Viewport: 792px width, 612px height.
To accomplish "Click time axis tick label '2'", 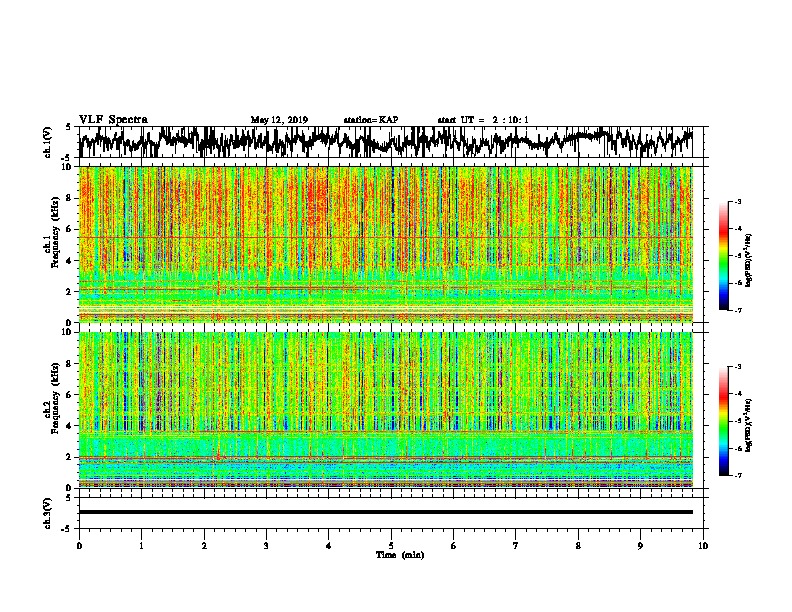I will point(204,546).
